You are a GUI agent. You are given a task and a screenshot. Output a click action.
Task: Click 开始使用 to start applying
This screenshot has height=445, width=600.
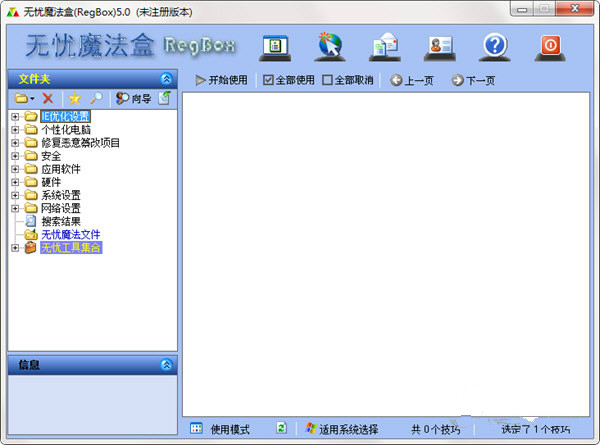pos(222,80)
